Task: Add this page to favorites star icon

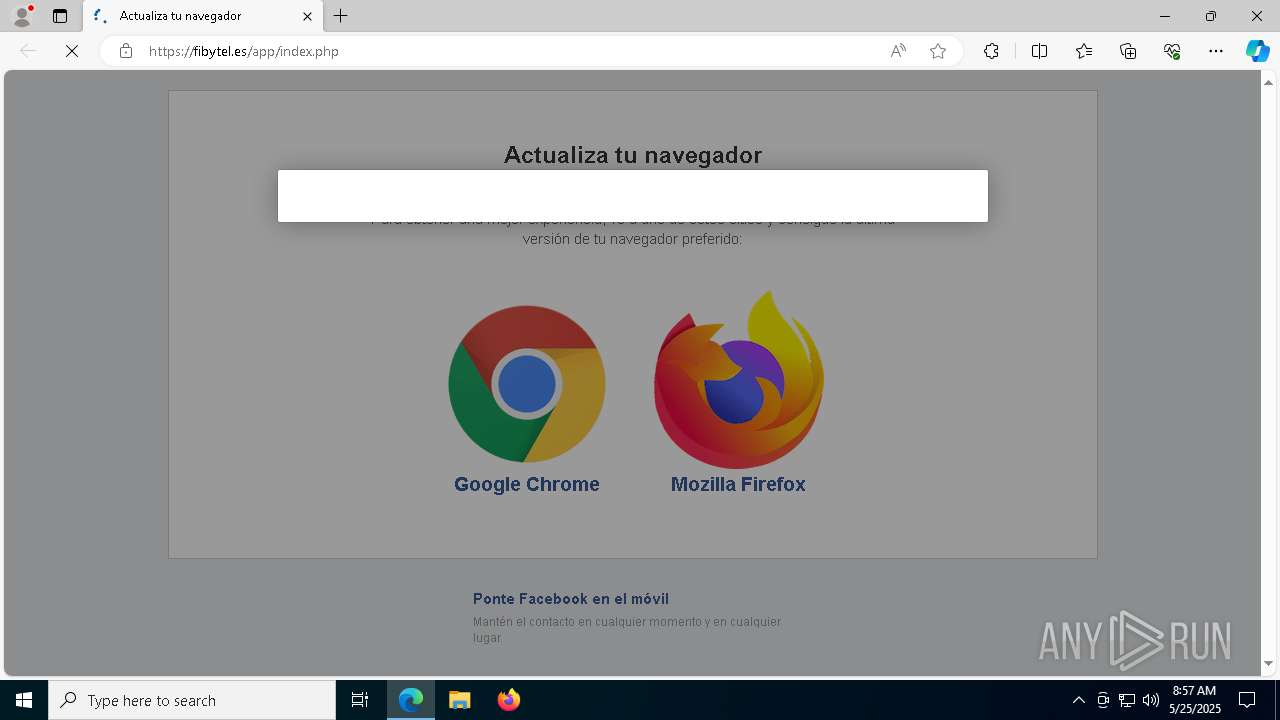Action: [x=938, y=51]
